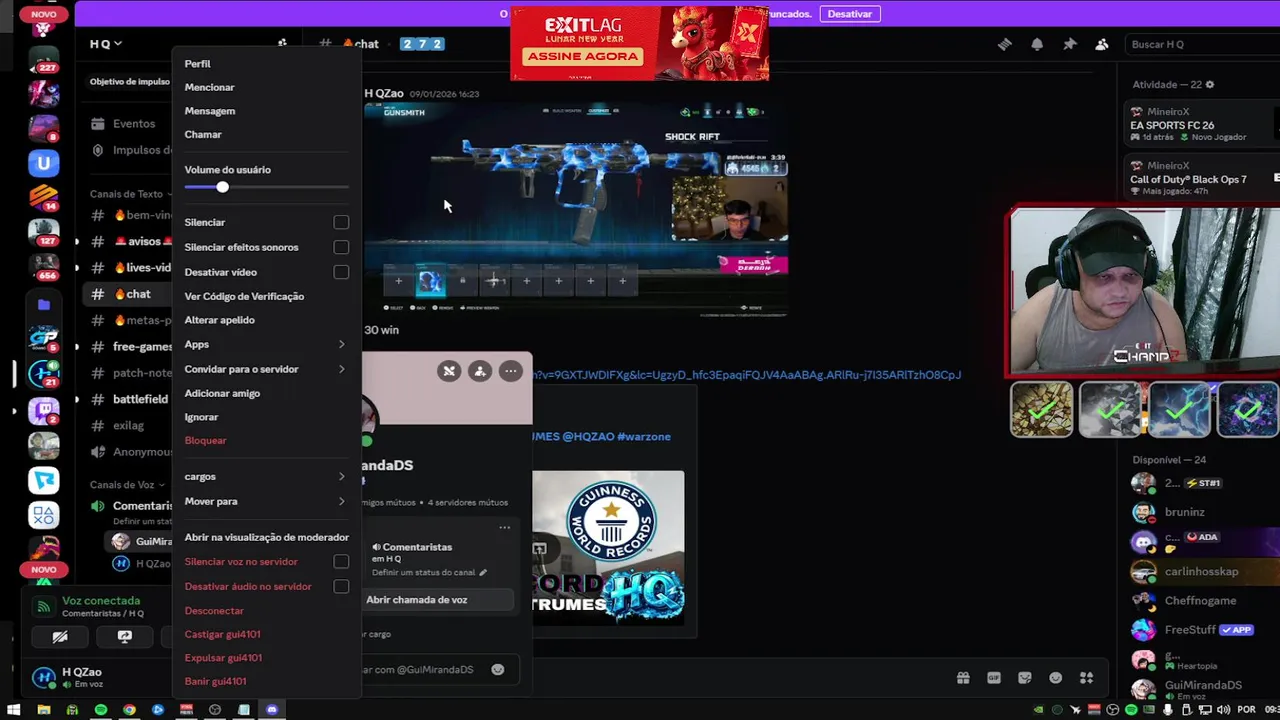Check the Silenciar checkbox
This screenshot has width=1280, height=720.
pyautogui.click(x=341, y=222)
